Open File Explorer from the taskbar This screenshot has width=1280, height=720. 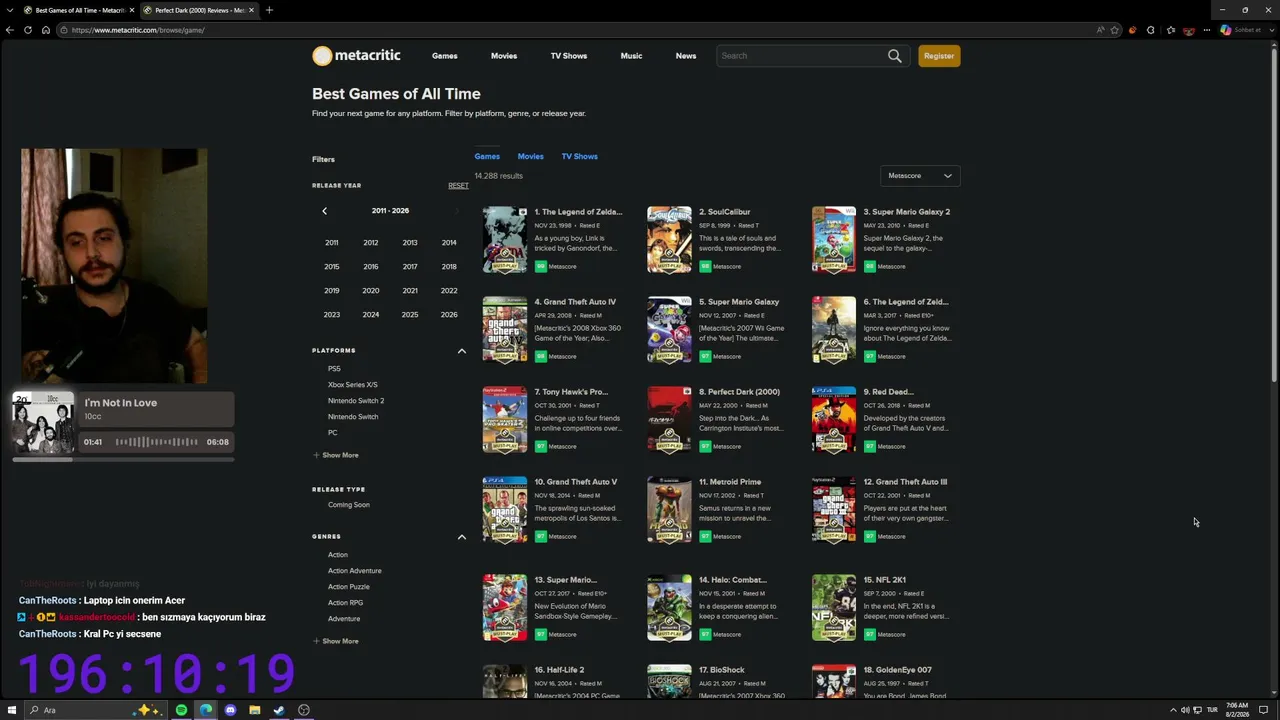coord(255,710)
